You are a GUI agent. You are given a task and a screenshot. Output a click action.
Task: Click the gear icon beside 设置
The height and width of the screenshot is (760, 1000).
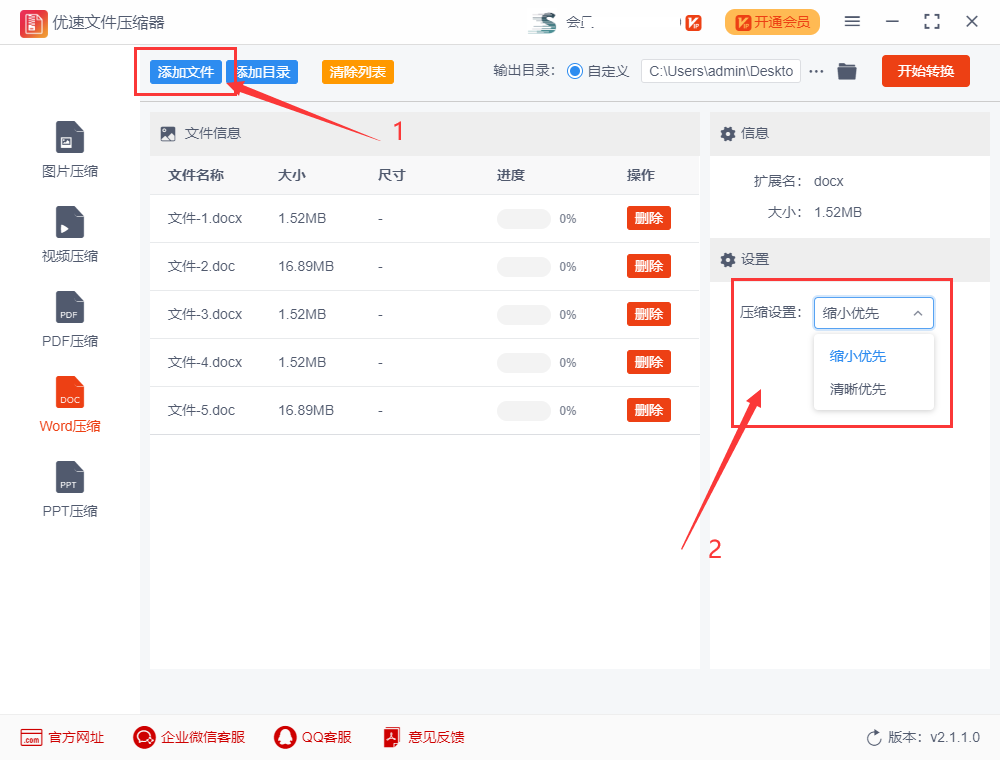coord(728,259)
